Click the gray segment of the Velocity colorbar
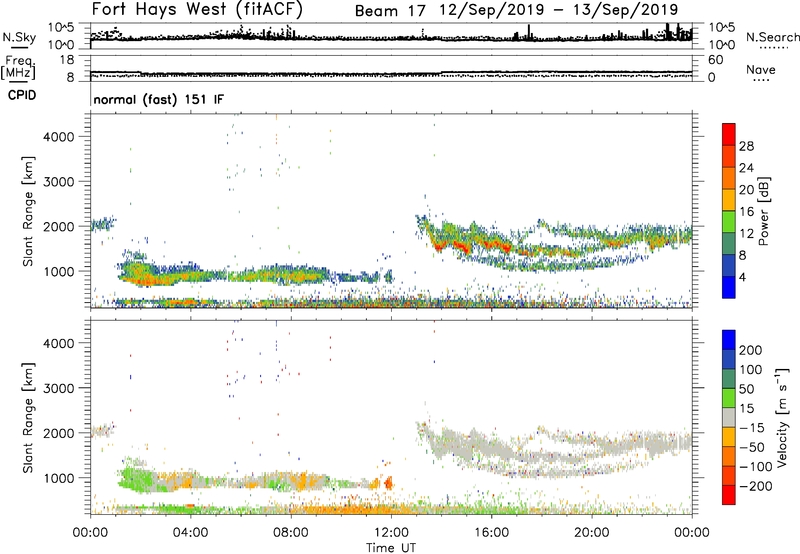The image size is (800, 554). click(x=729, y=418)
